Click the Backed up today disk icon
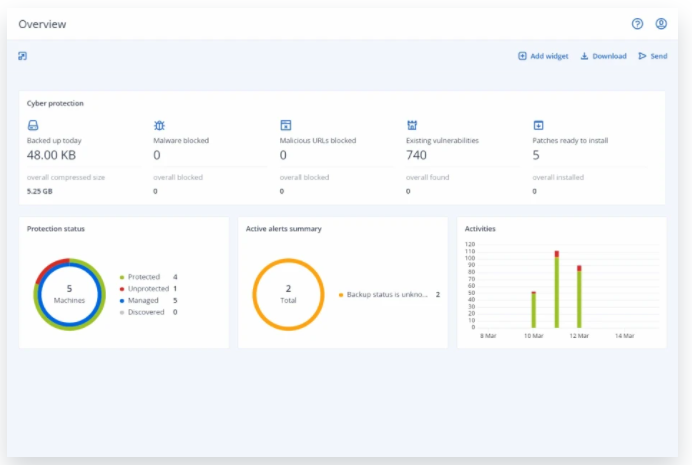 pyautogui.click(x=33, y=125)
